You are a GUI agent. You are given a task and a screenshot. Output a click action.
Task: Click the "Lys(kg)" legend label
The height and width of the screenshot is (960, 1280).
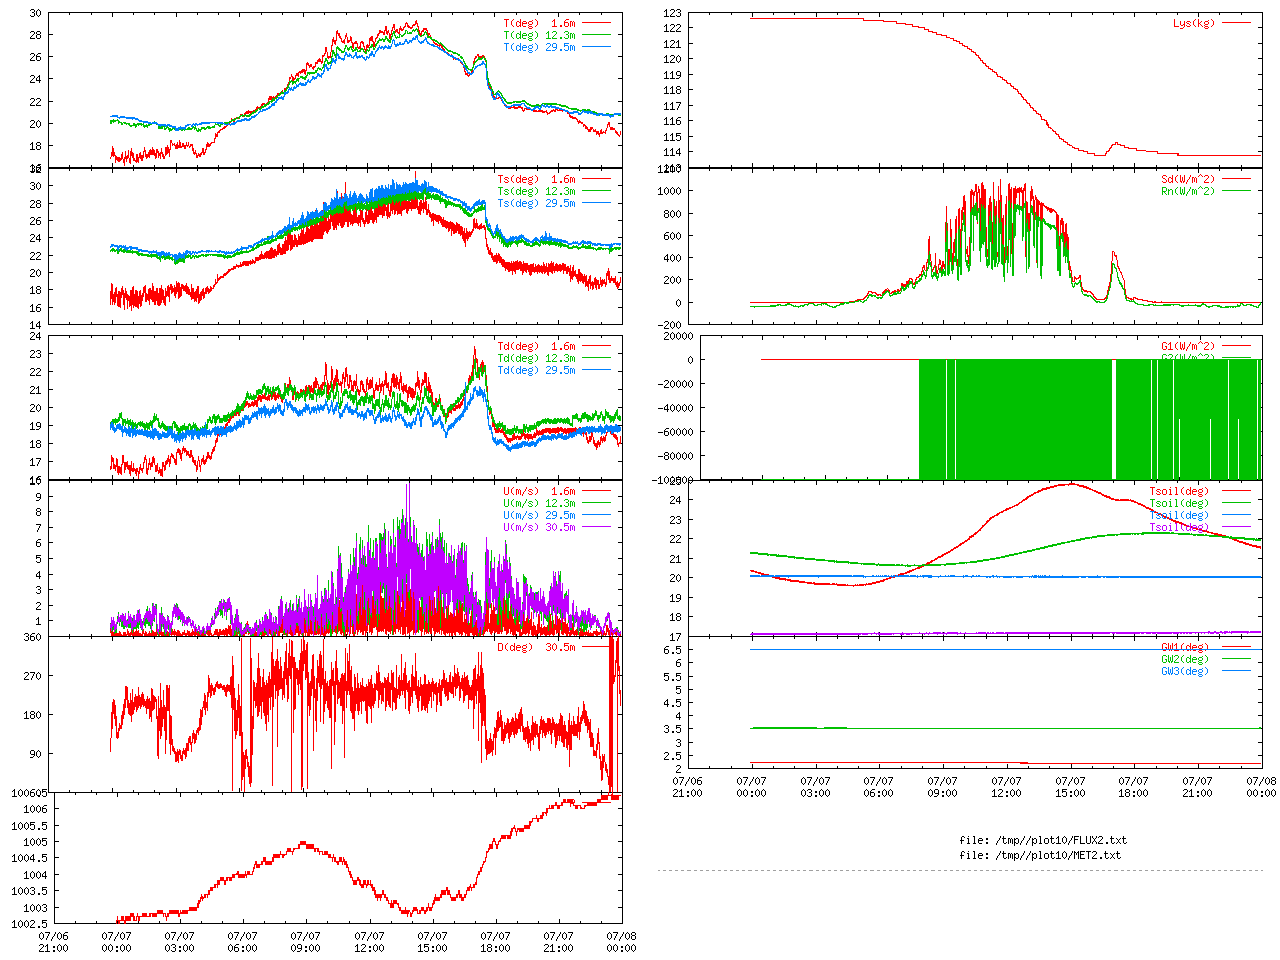pyautogui.click(x=1194, y=23)
